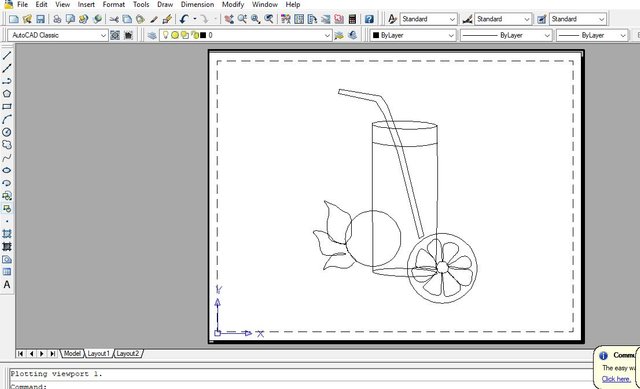Select the Gradient tool
The width and height of the screenshot is (640, 389).
pyautogui.click(x=7, y=247)
